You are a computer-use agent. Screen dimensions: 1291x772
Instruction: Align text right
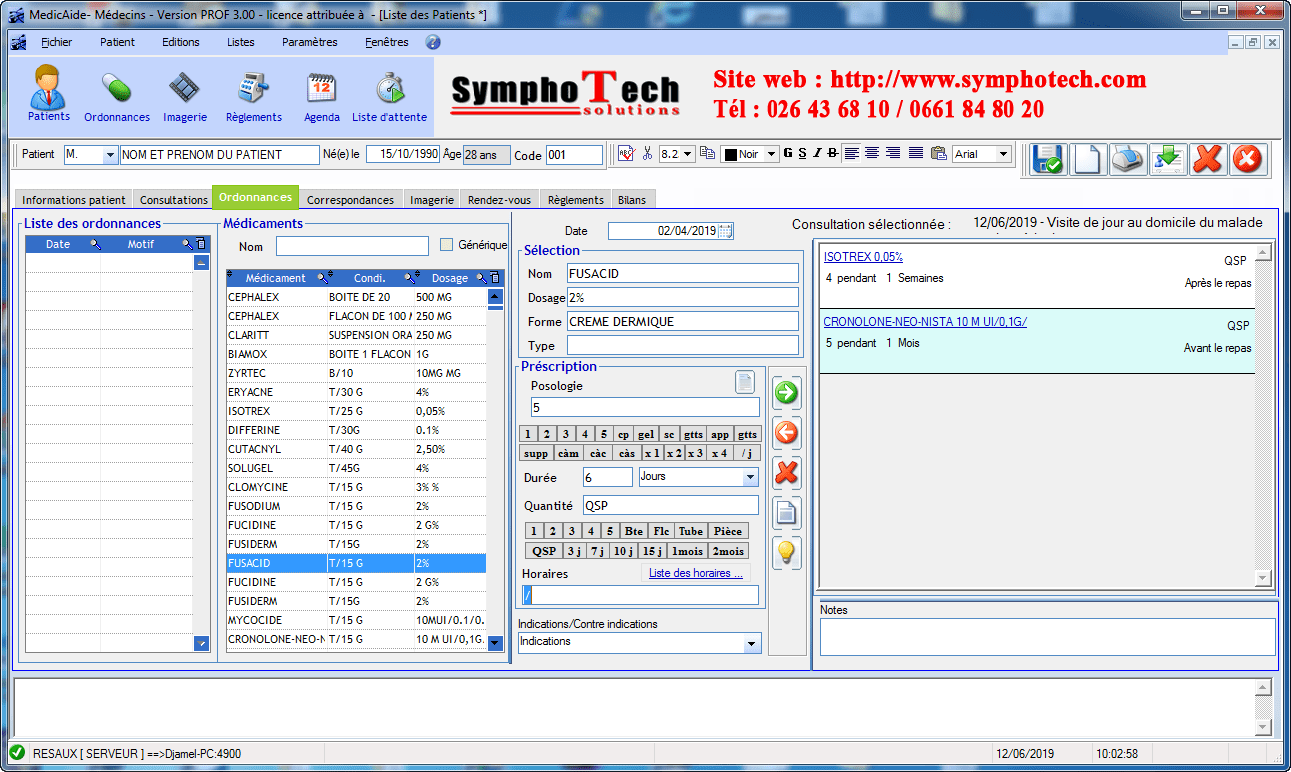[x=893, y=154]
